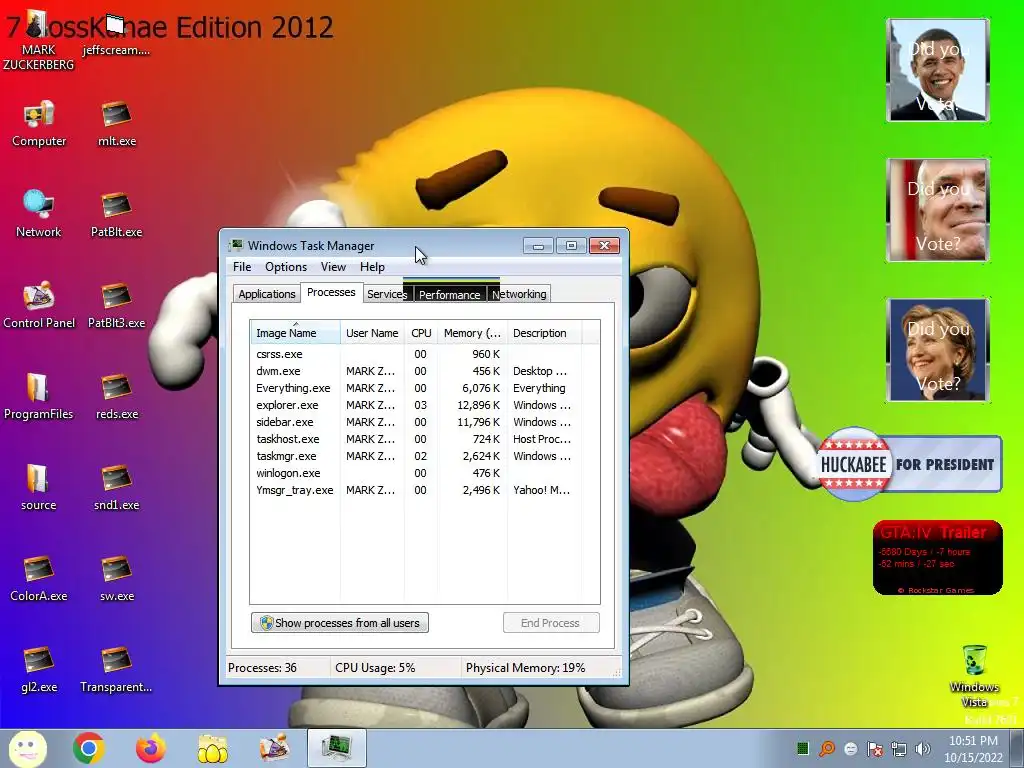Open the Control Panel taskbar icon
The height and width of the screenshot is (768, 1024).
tap(274, 748)
